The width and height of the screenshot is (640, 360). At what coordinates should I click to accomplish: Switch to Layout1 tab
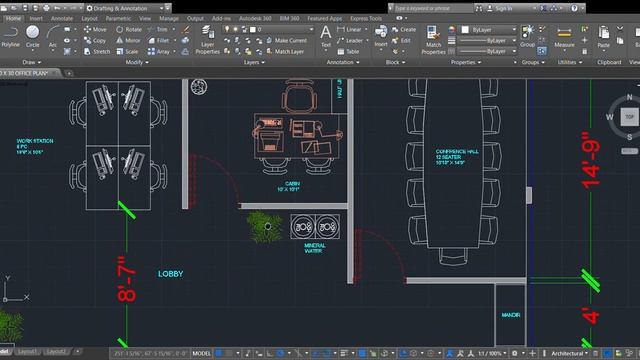point(27,351)
